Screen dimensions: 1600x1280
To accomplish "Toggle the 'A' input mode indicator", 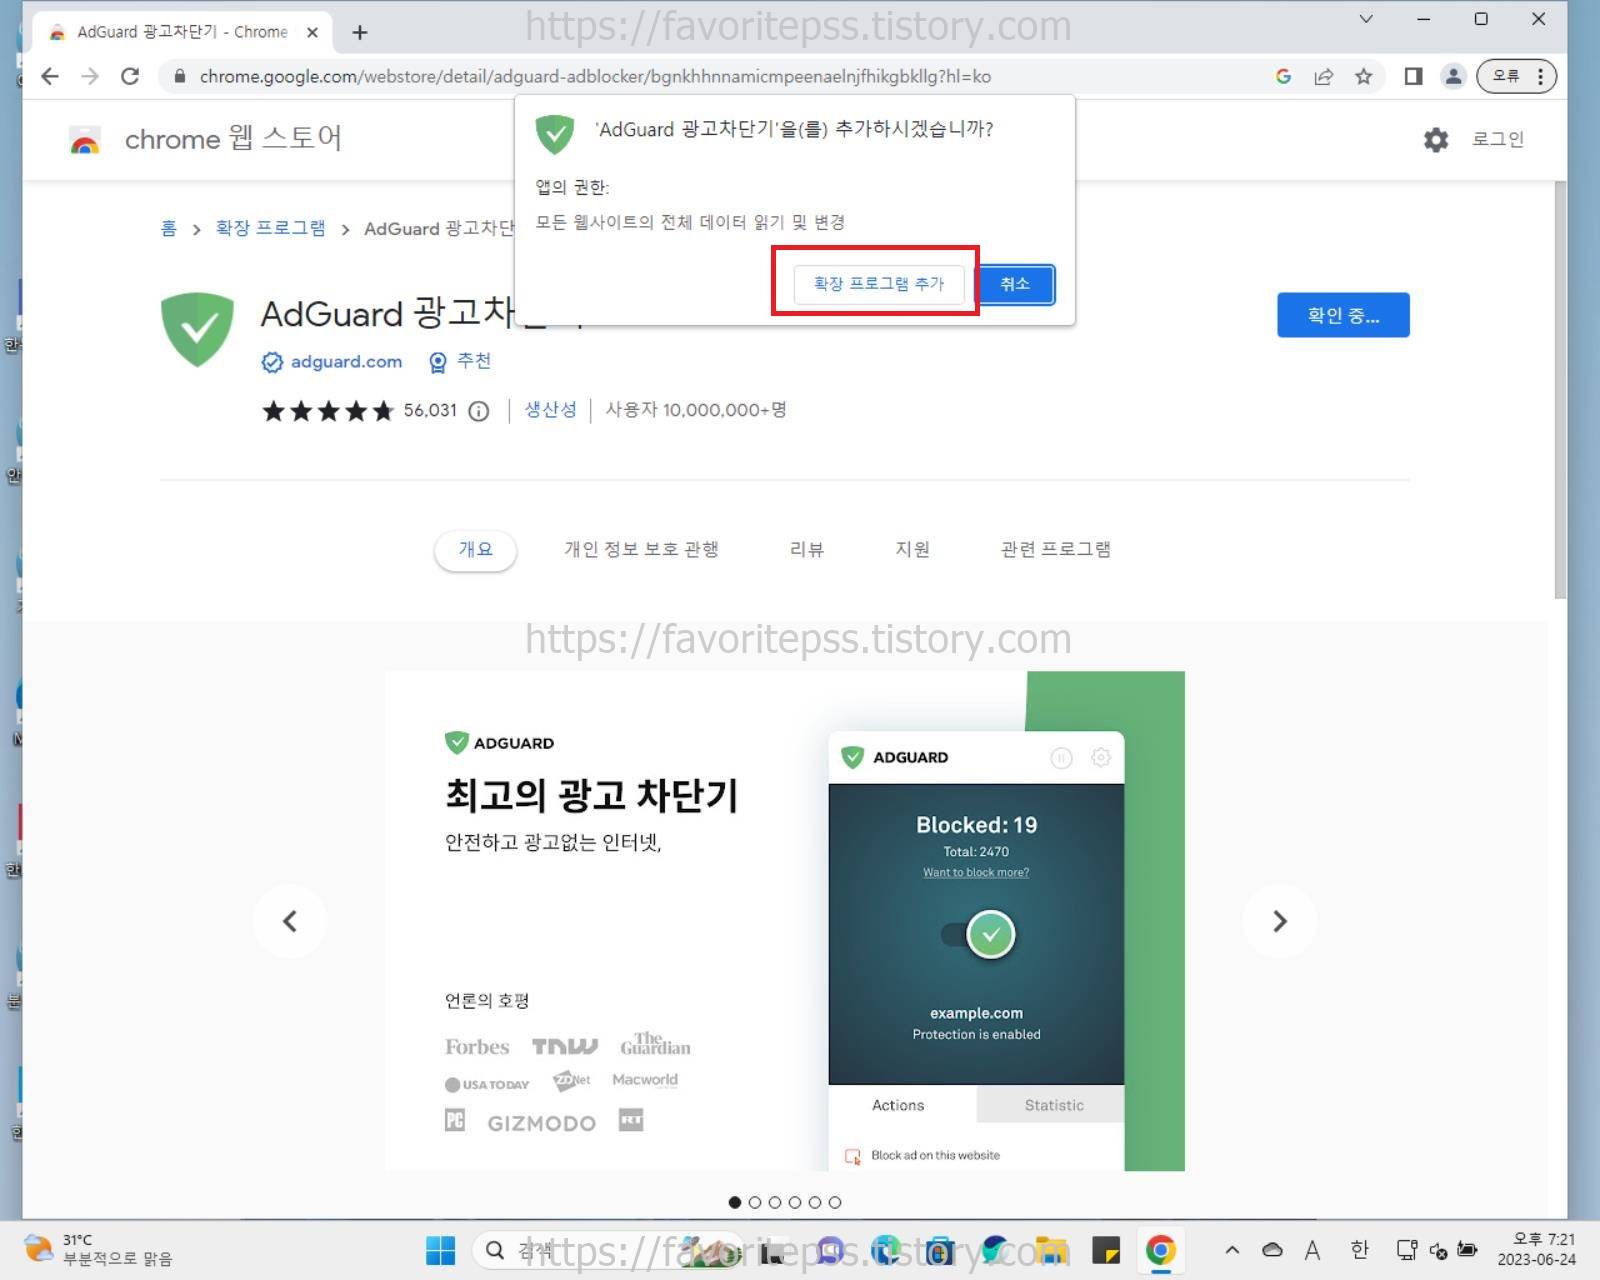I will coord(1312,1250).
